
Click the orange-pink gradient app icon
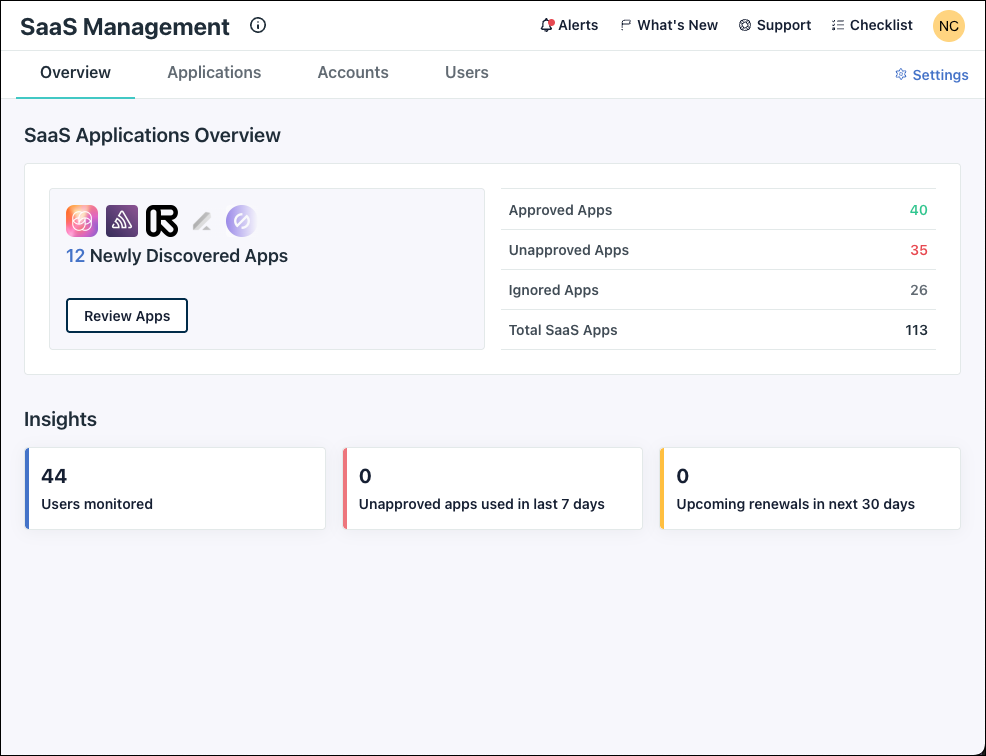[82, 221]
